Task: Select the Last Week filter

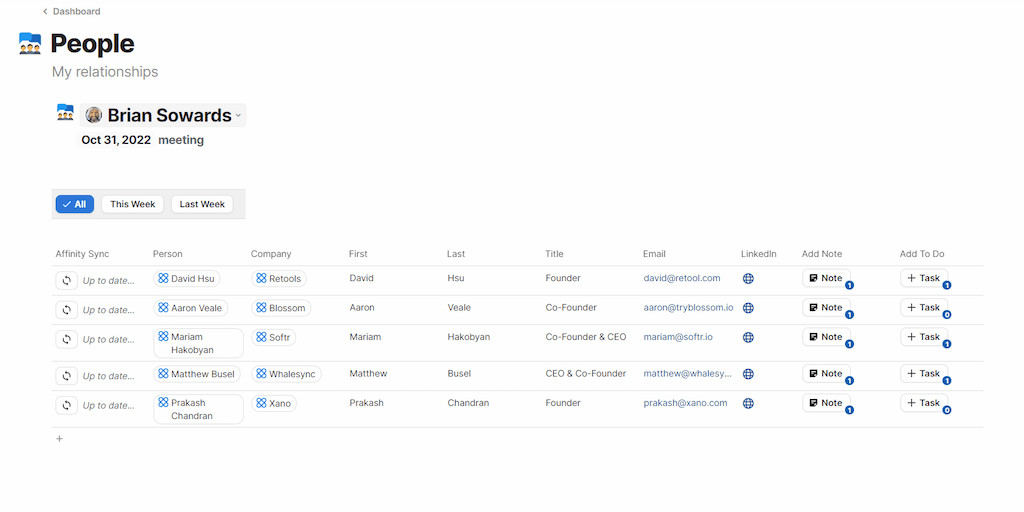Action: coord(202,204)
